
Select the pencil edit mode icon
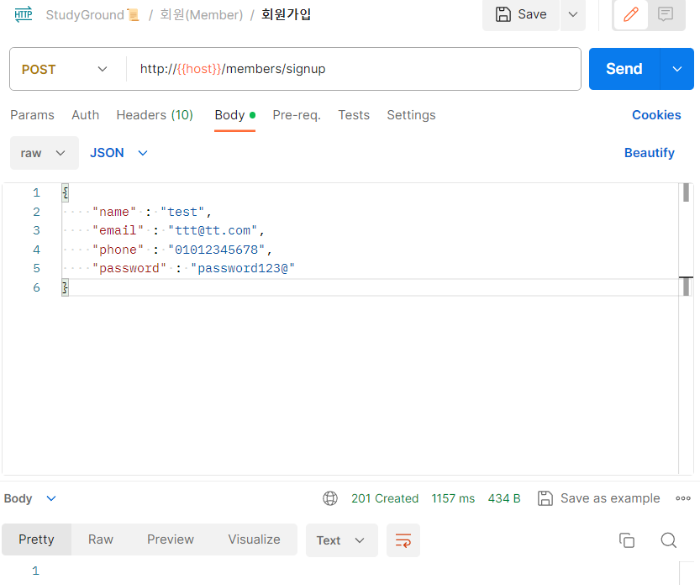tap(631, 14)
